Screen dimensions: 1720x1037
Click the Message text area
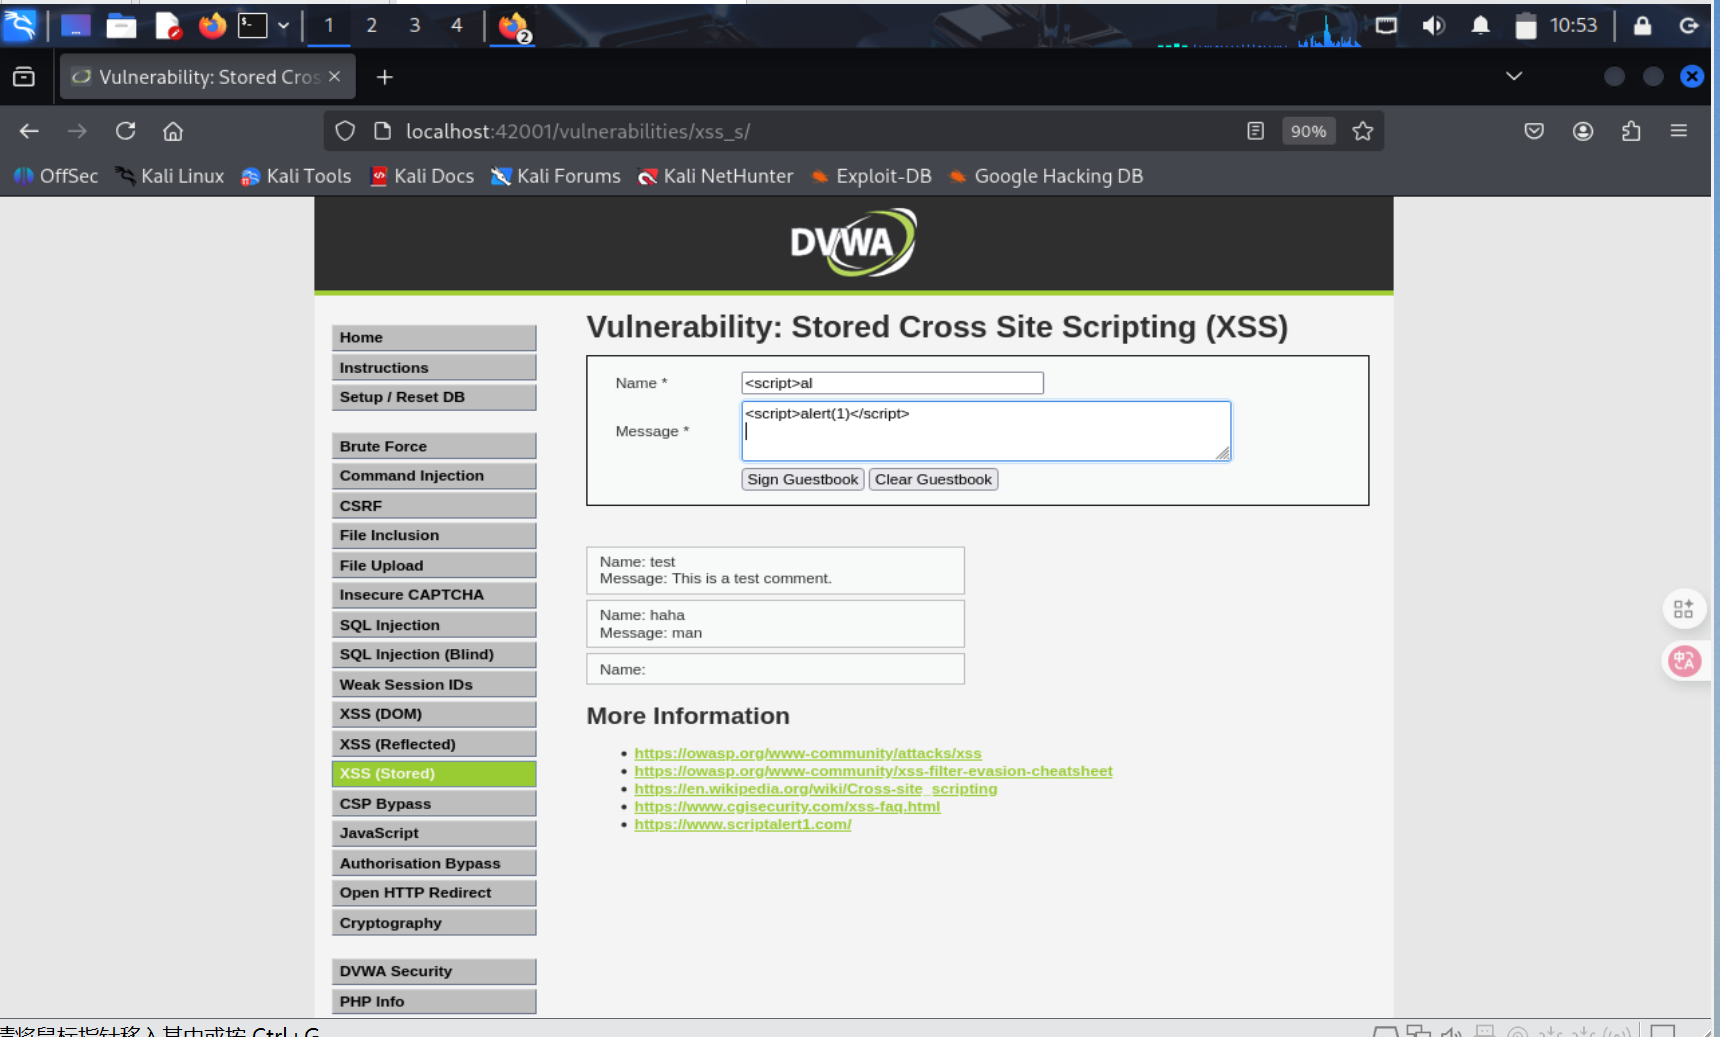[x=986, y=431]
